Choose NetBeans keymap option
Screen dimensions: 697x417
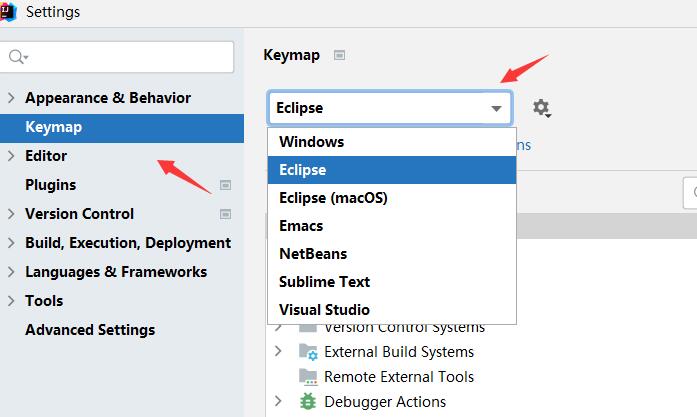[392, 254]
